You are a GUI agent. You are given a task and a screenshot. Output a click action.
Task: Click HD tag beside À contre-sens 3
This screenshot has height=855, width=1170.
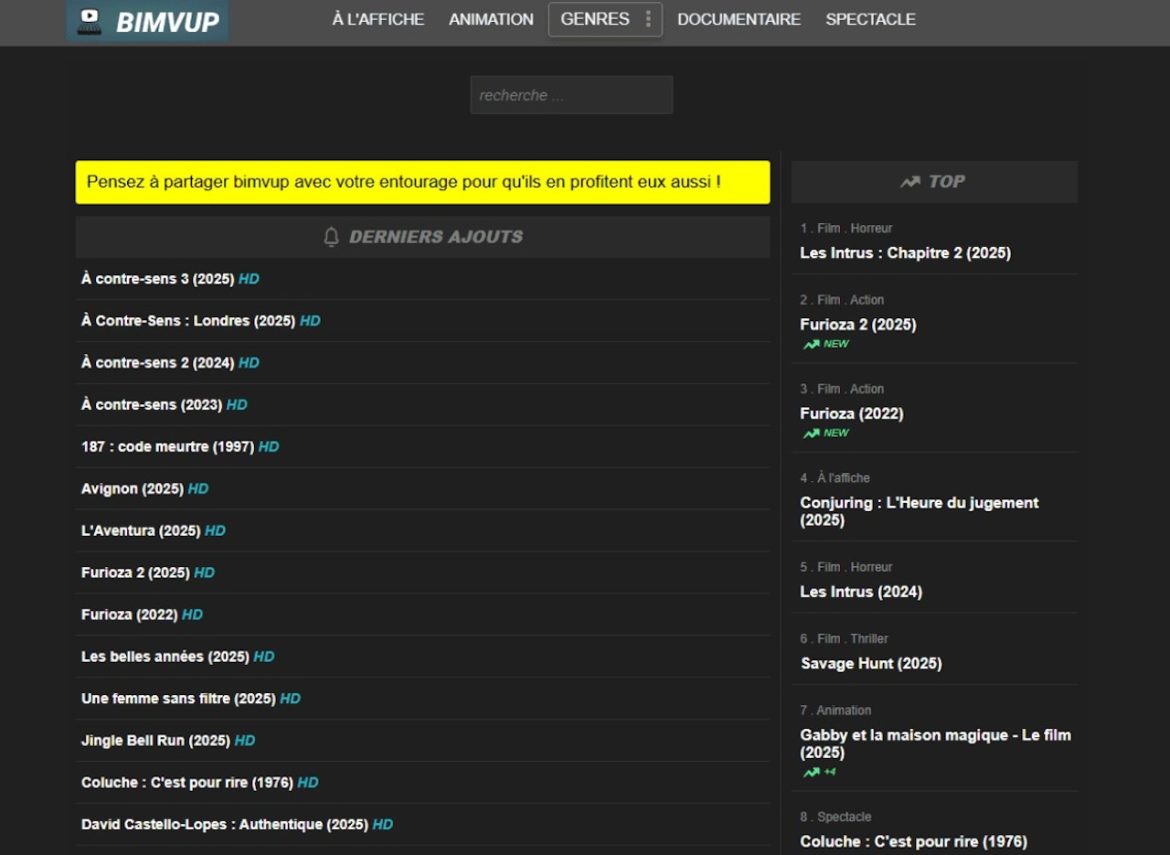click(249, 279)
